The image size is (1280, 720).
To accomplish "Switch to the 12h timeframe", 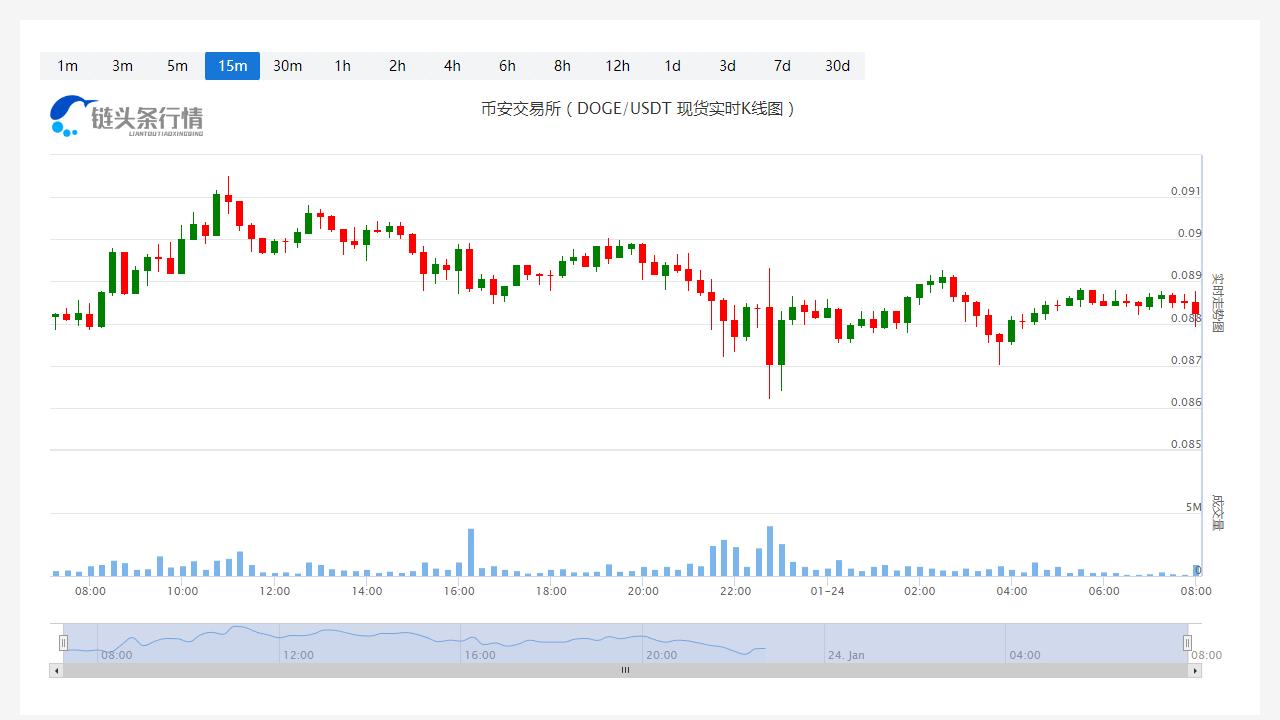I will click(x=617, y=66).
